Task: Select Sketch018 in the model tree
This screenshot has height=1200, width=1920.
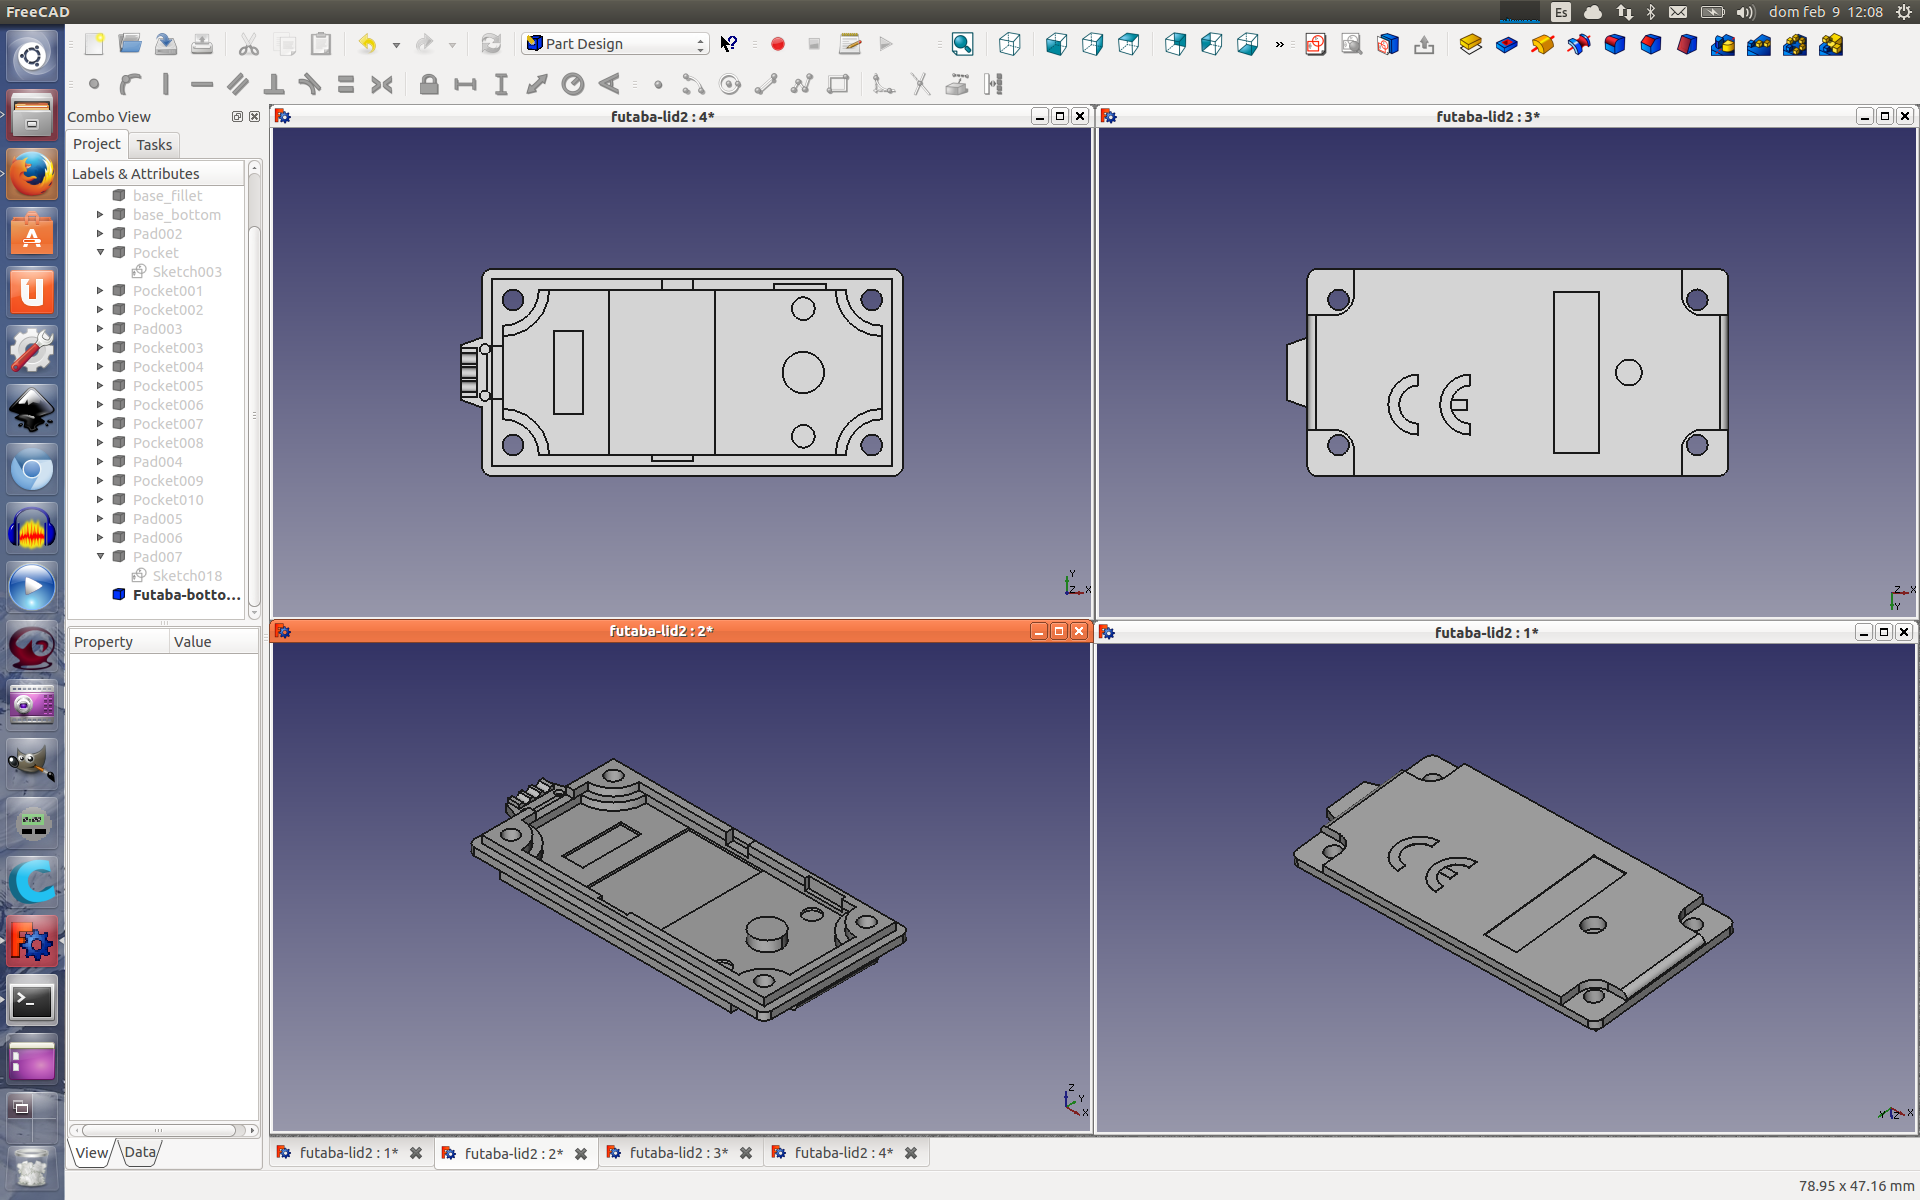Action: (187, 576)
